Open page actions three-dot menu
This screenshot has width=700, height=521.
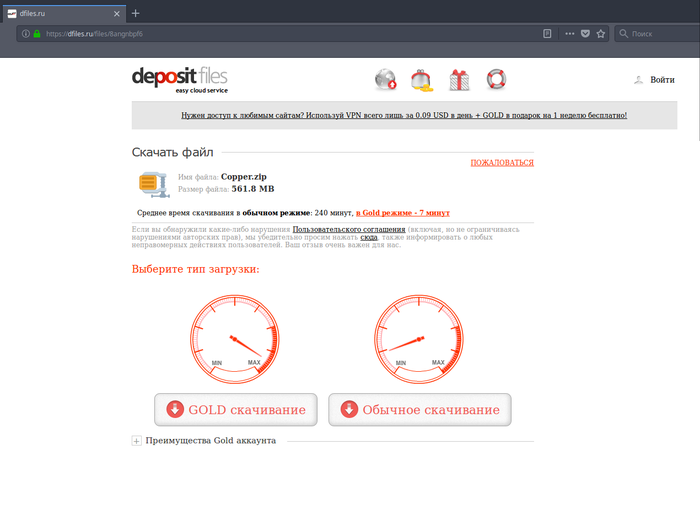pos(570,33)
